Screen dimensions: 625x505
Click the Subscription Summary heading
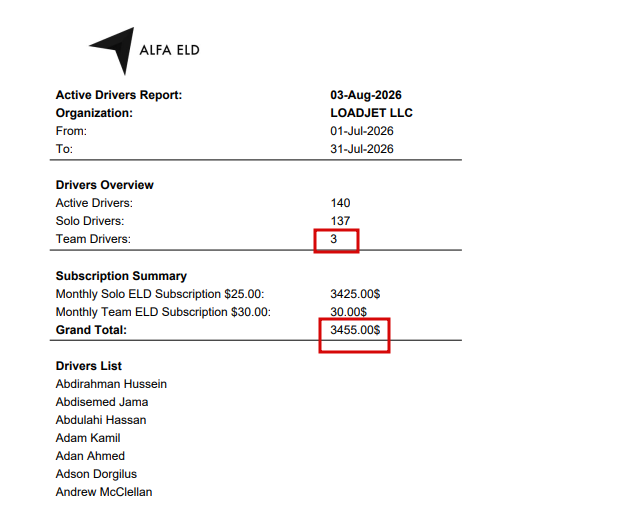click(121, 276)
